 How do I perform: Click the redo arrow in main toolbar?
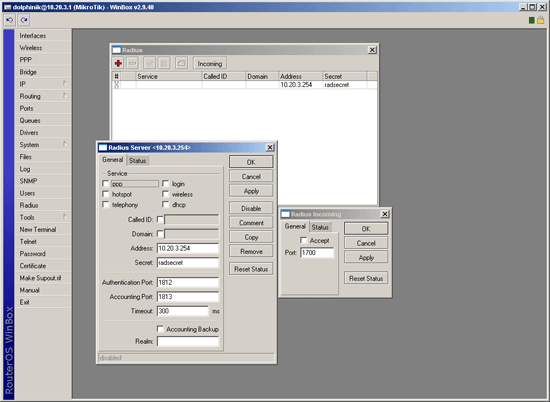pyautogui.click(x=24, y=20)
